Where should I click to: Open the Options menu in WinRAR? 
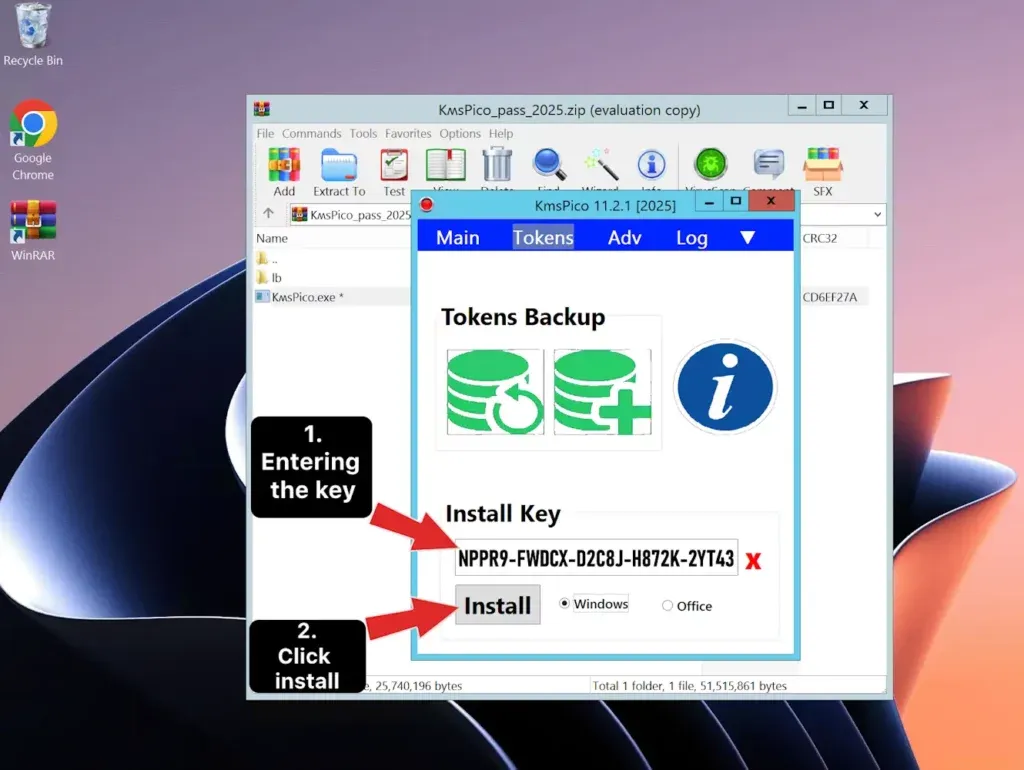tap(460, 133)
